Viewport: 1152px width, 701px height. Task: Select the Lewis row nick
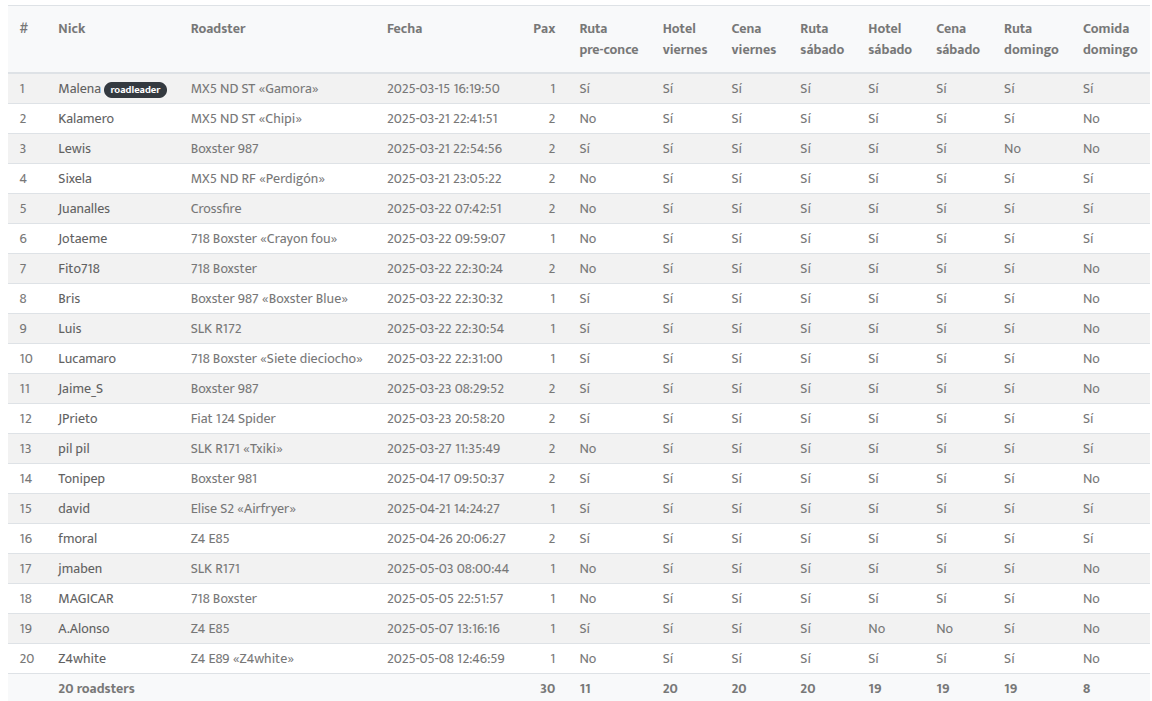coord(75,149)
